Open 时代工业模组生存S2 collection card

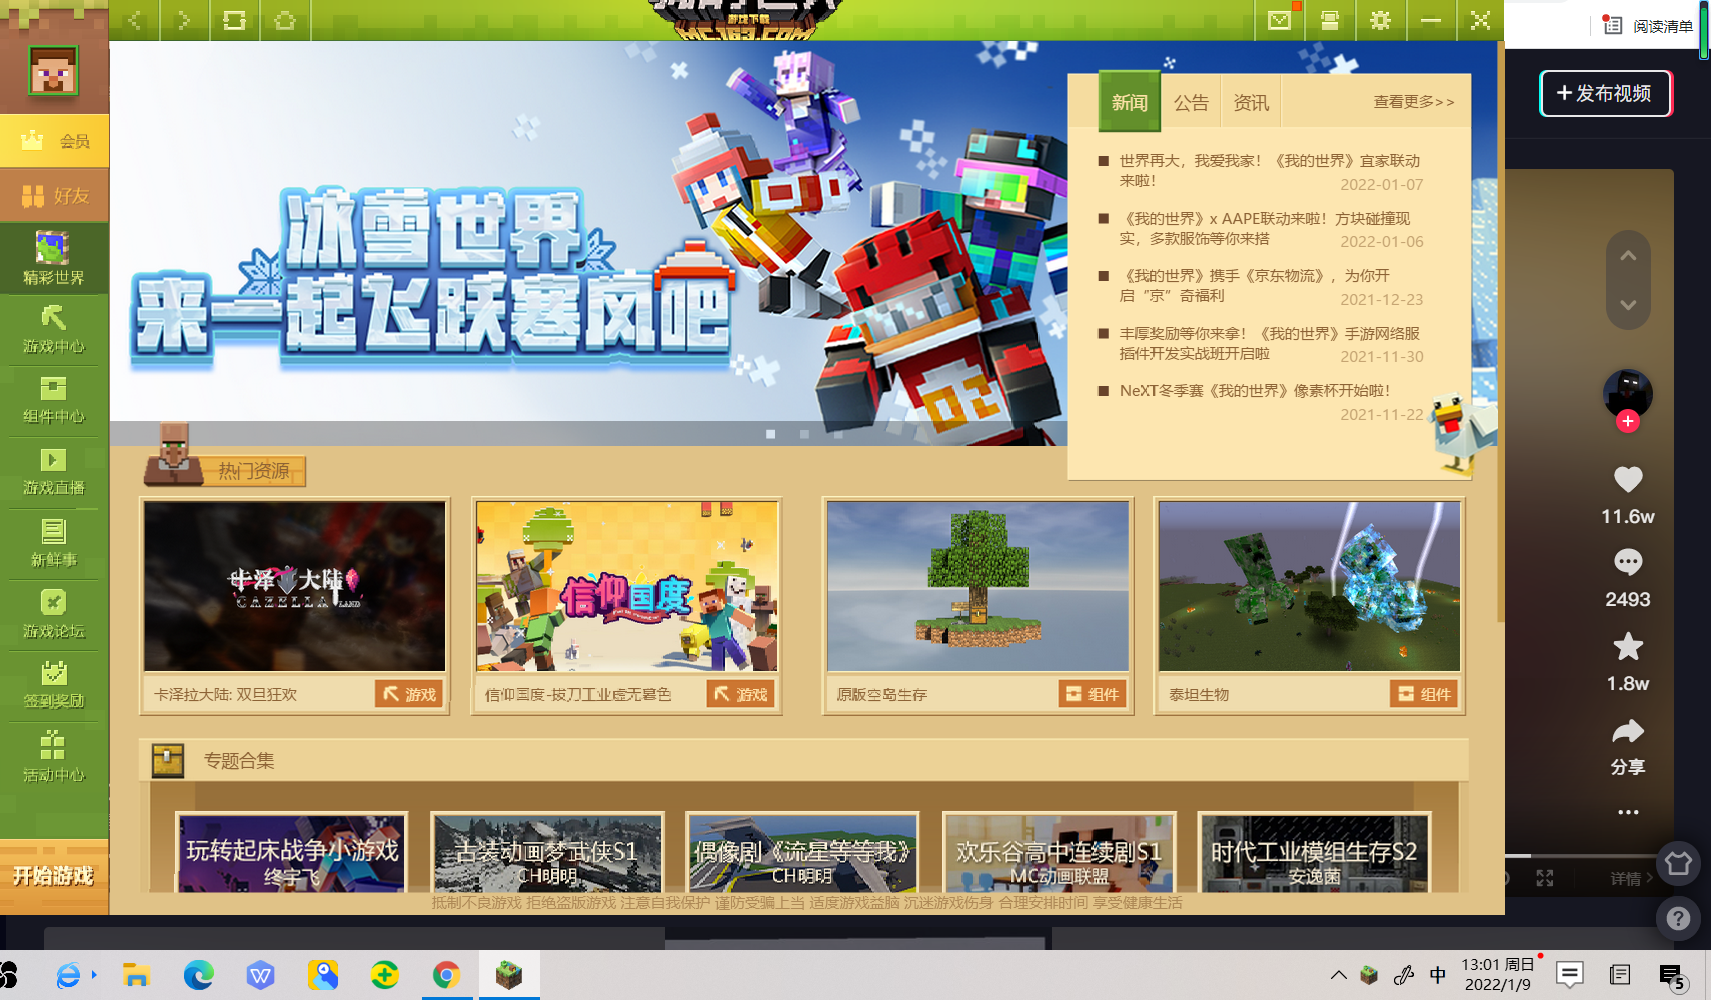click(1314, 852)
